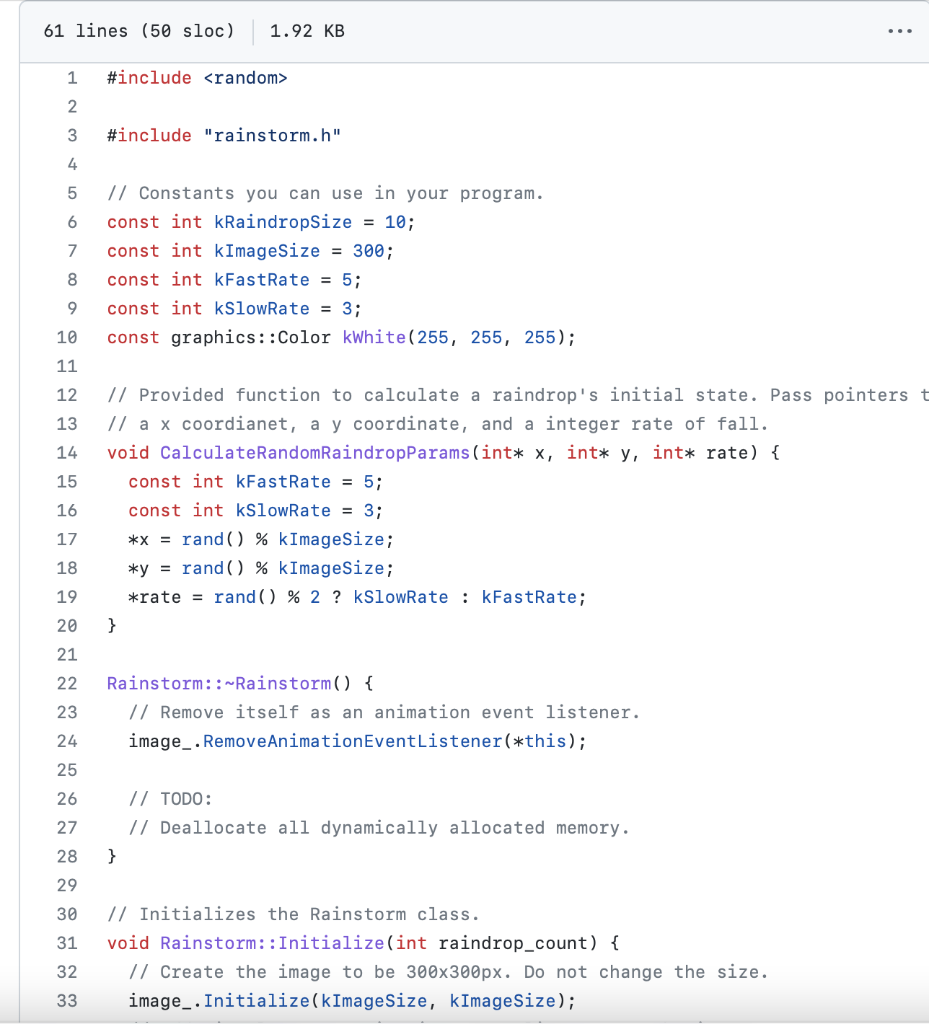
Task: Click the "61 lines (50 sloc)" text
Action: point(138,31)
